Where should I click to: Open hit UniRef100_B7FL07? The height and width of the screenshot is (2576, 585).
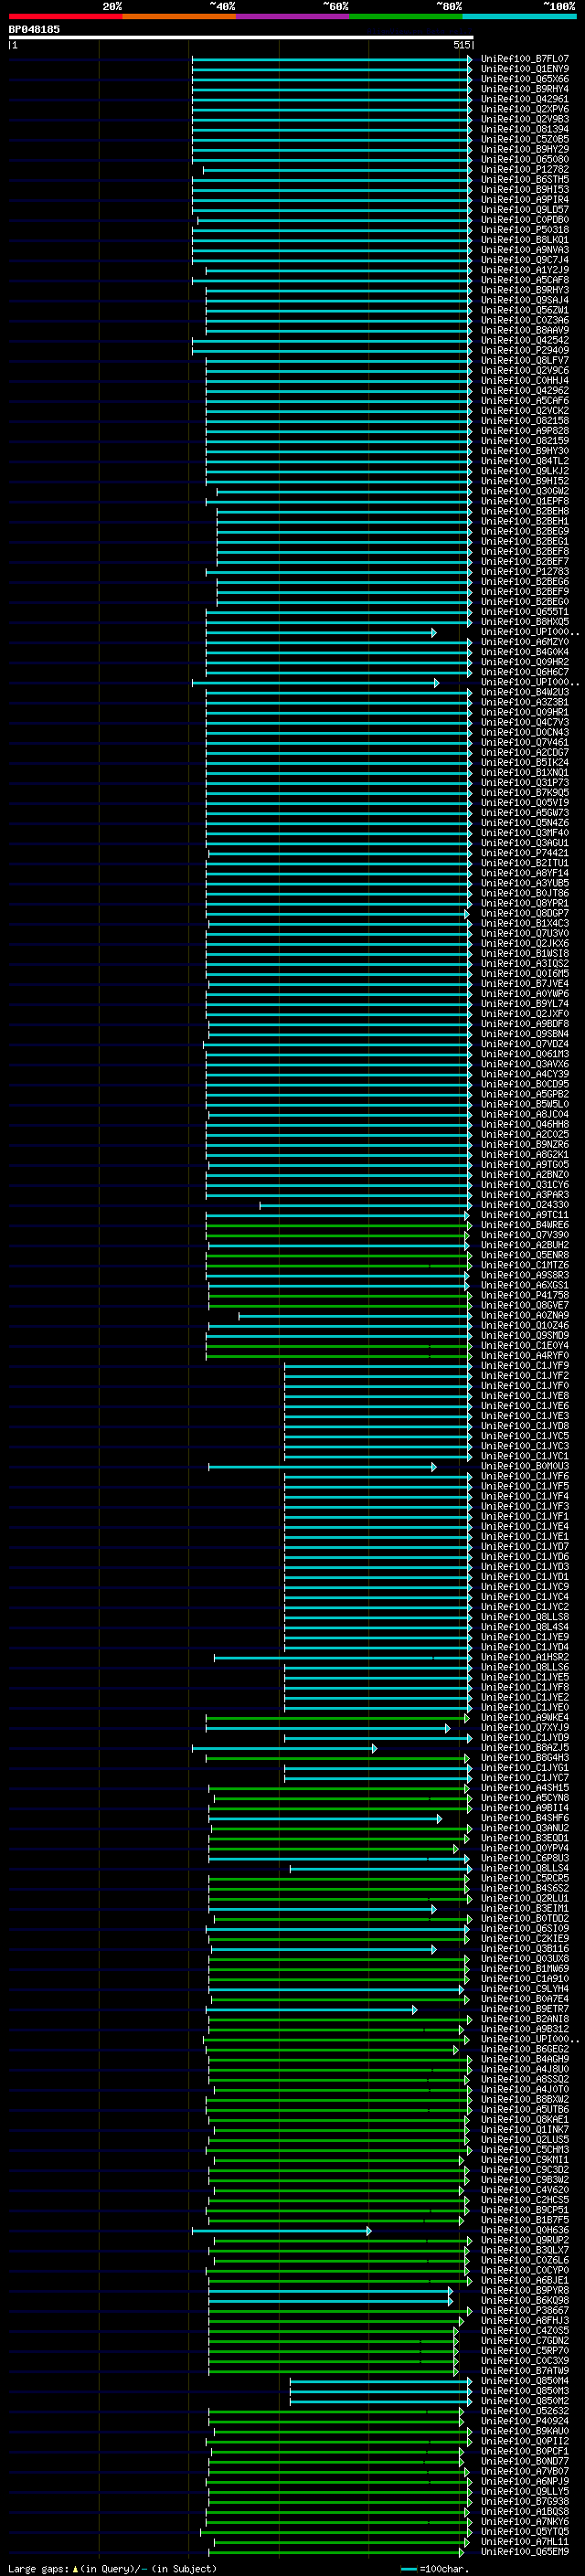click(525, 59)
